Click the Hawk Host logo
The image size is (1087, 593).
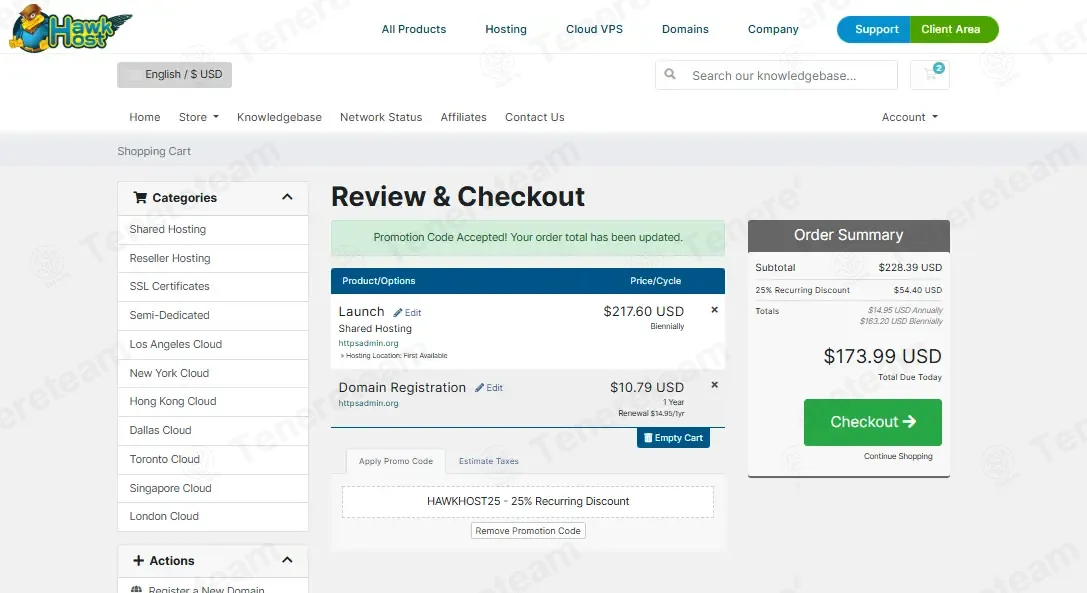tap(70, 28)
